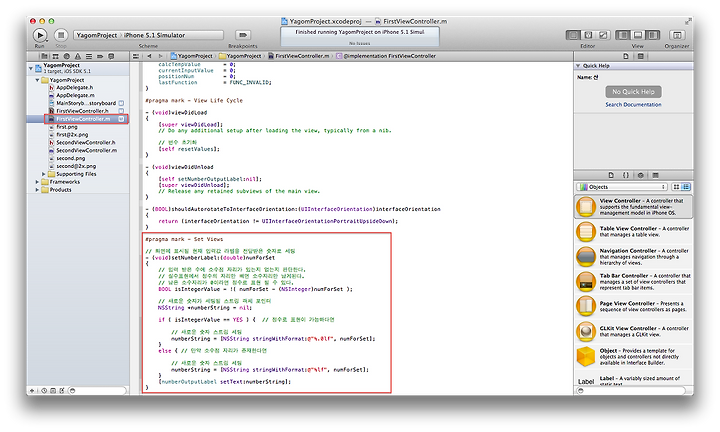Select second.png in the navigator

point(71,158)
